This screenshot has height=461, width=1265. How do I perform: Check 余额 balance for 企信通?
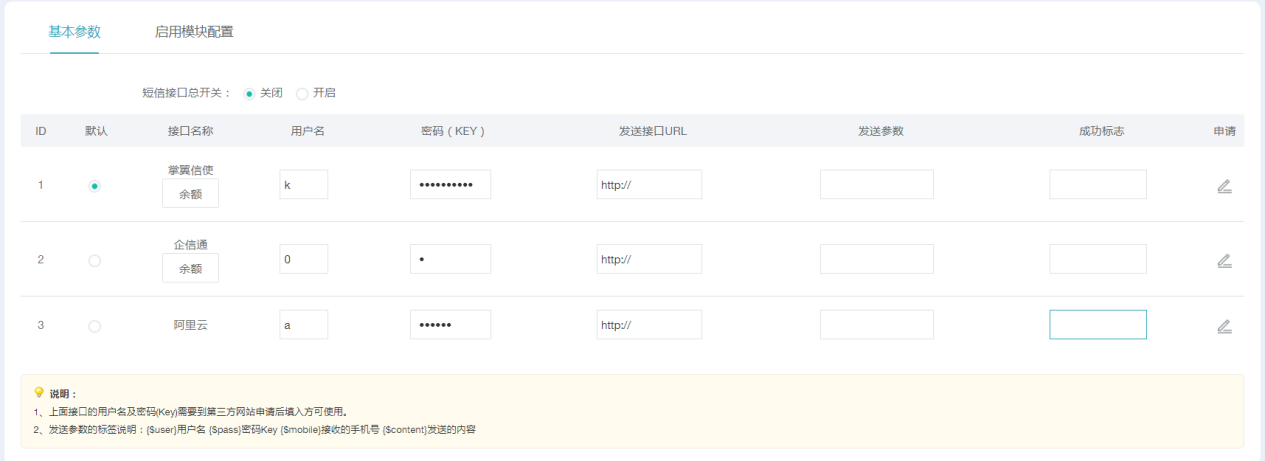[190, 268]
